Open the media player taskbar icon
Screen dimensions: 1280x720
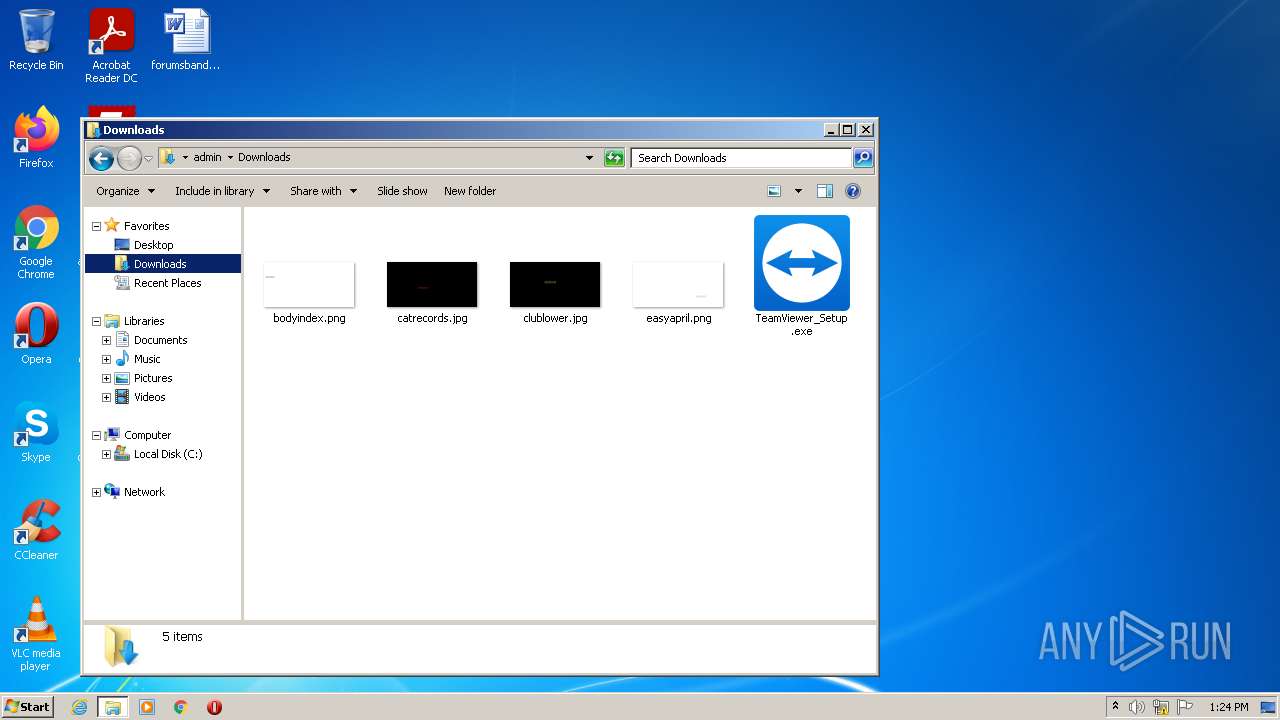(147, 707)
